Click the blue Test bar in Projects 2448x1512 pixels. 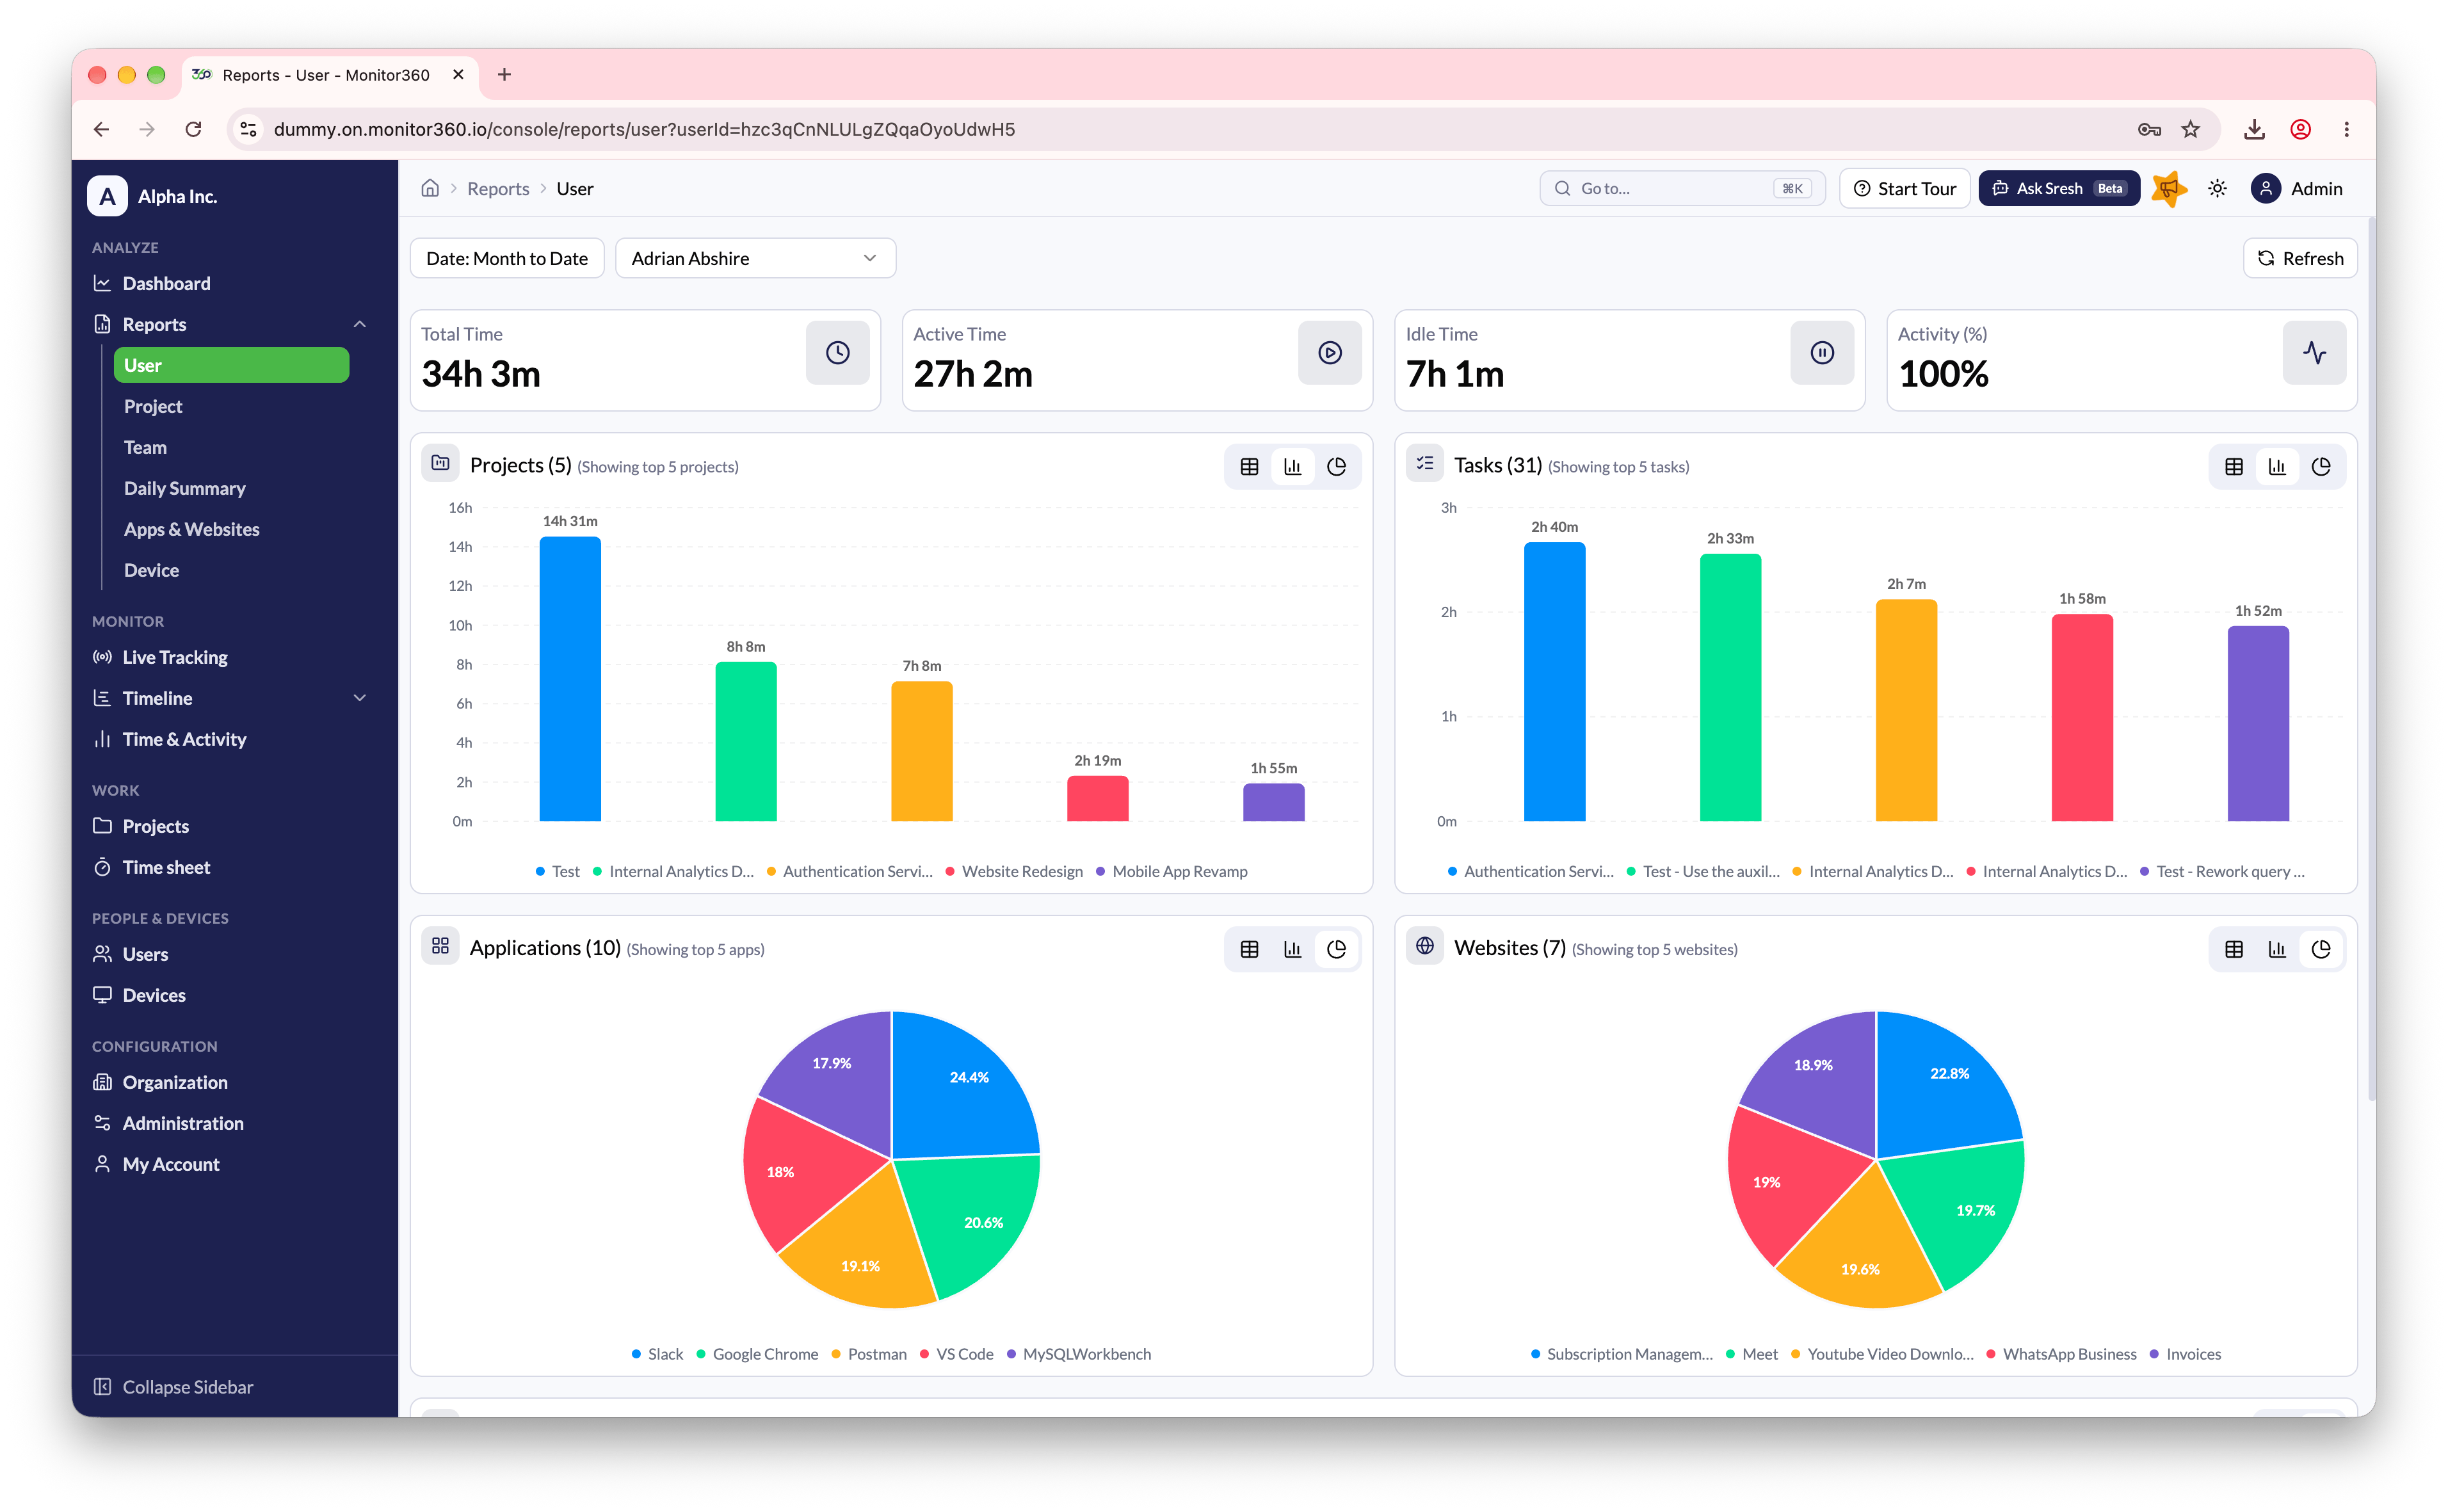click(570, 679)
